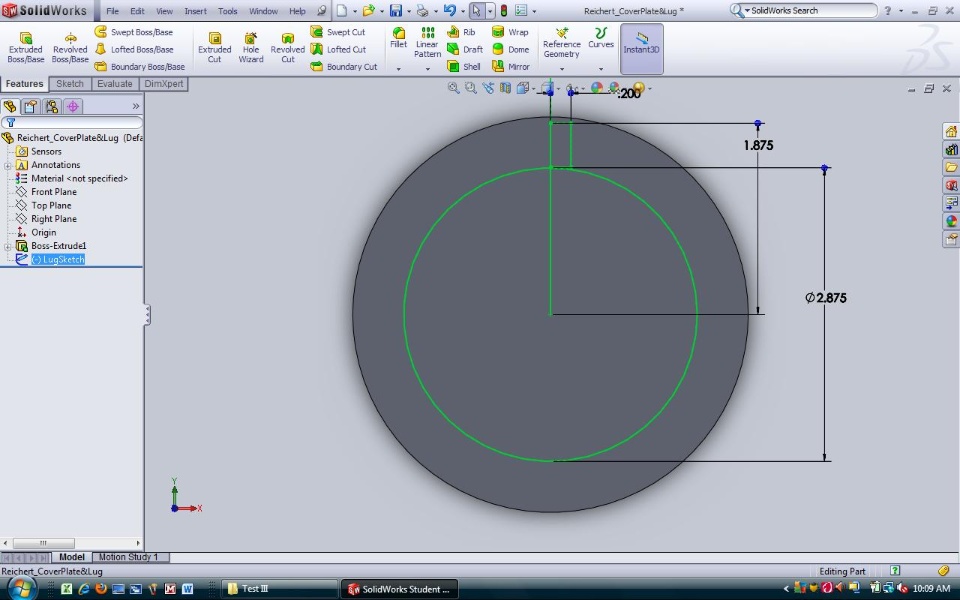Expand the Linear Pattern dropdown arrow
Viewport: 960px width, 600px height.
click(427, 69)
